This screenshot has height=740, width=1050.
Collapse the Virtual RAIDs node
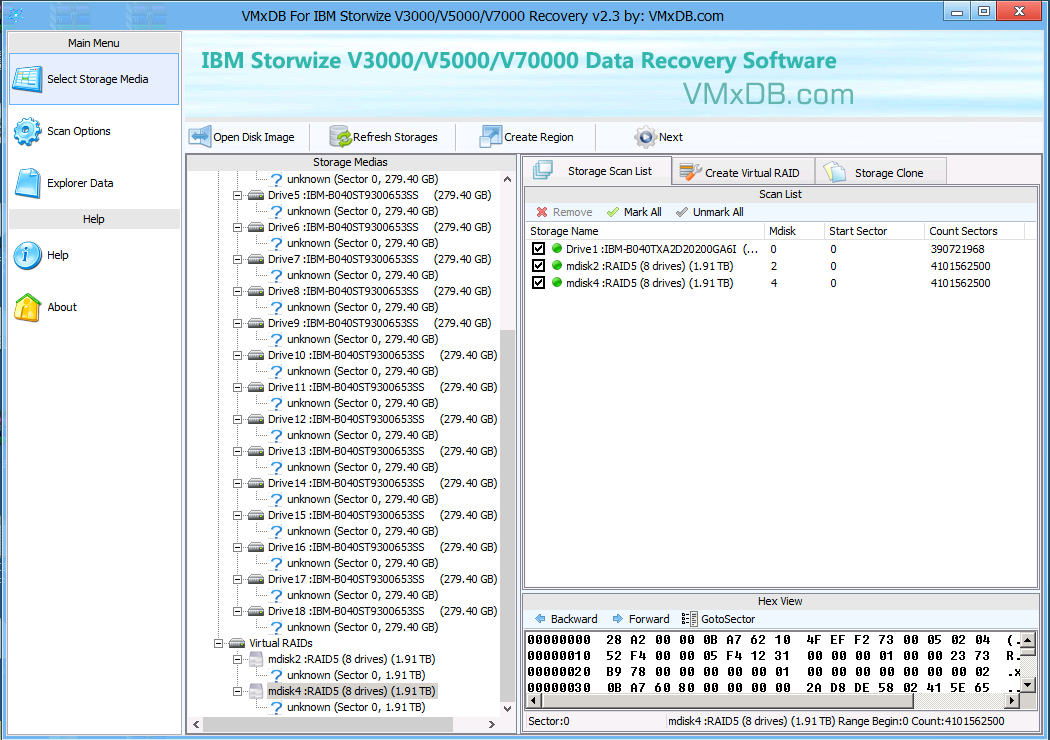(x=218, y=643)
